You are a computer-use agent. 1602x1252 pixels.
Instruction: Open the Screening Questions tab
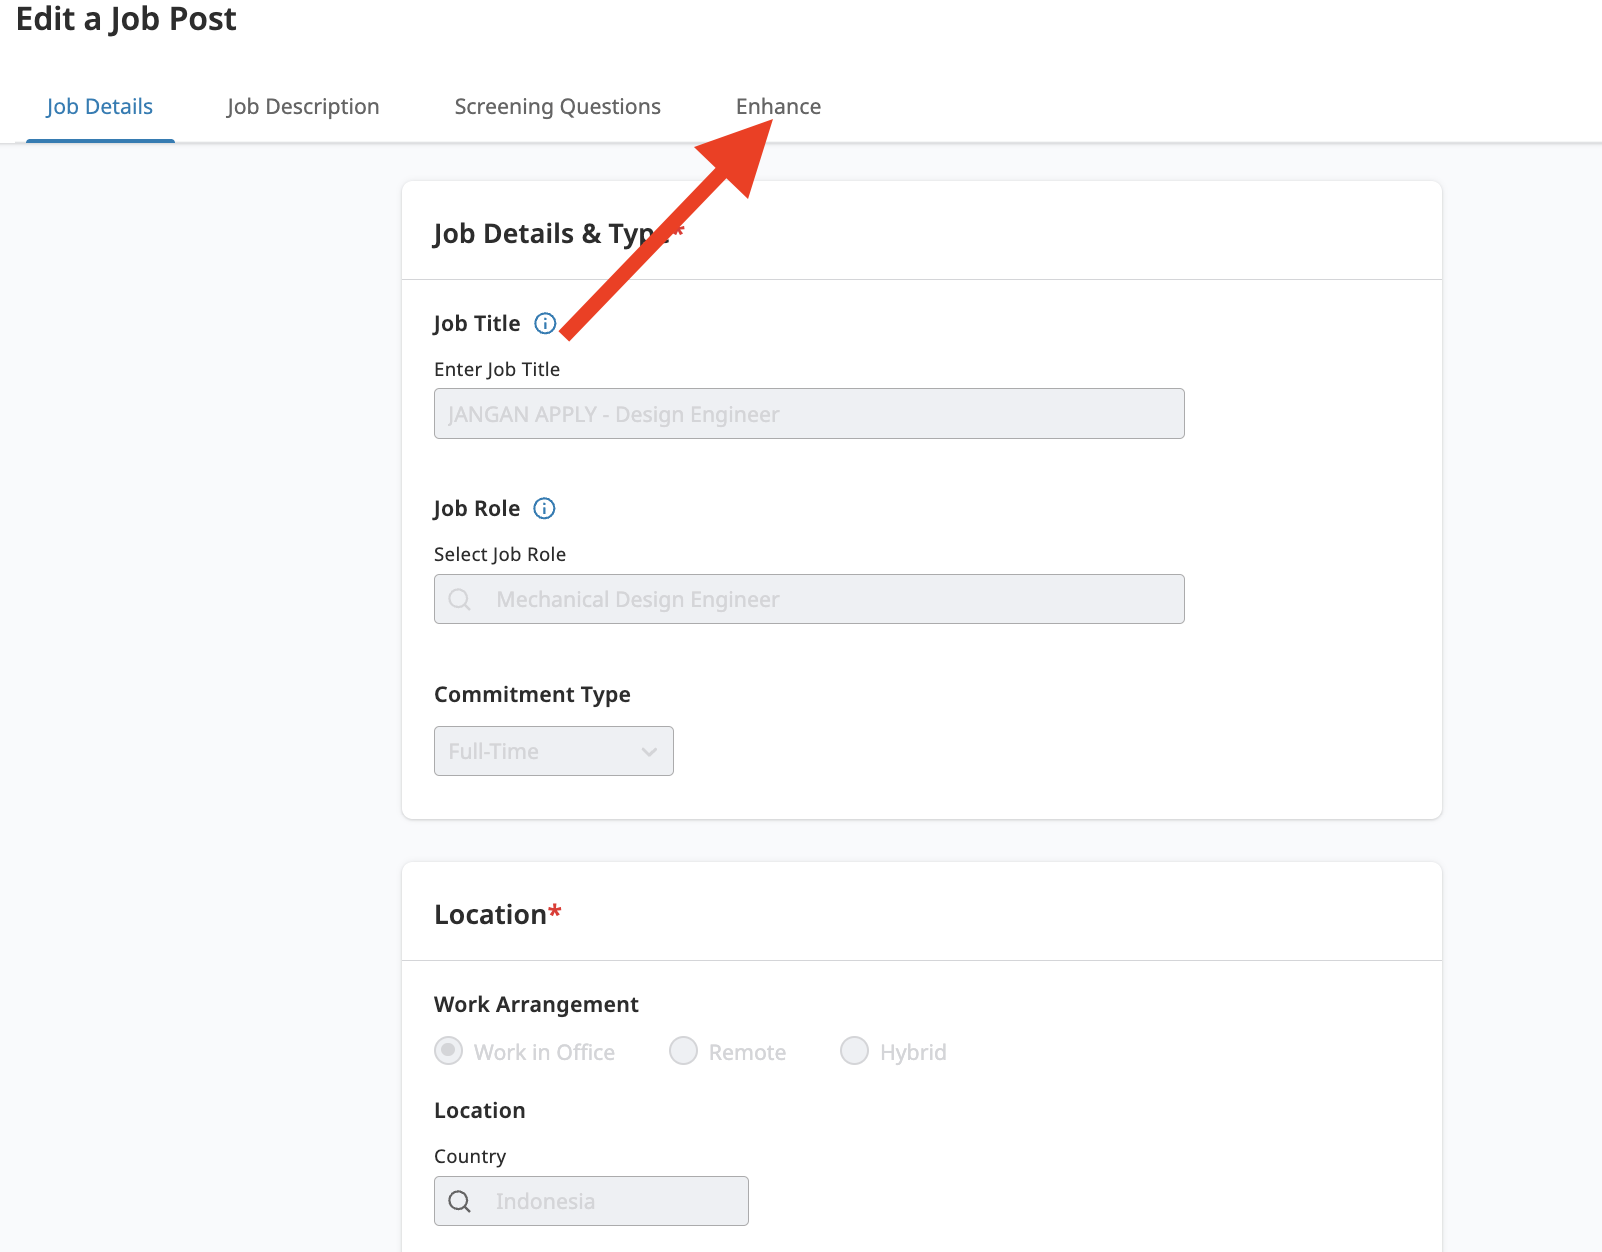(x=557, y=107)
